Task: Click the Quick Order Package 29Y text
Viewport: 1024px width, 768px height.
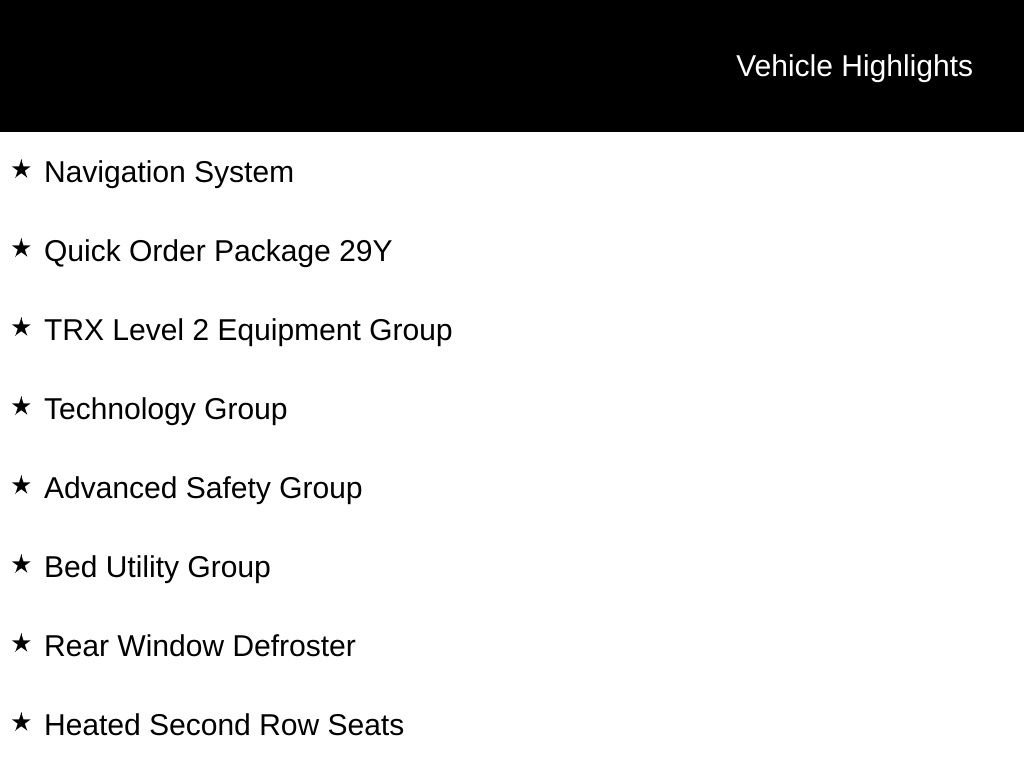Action: (218, 251)
